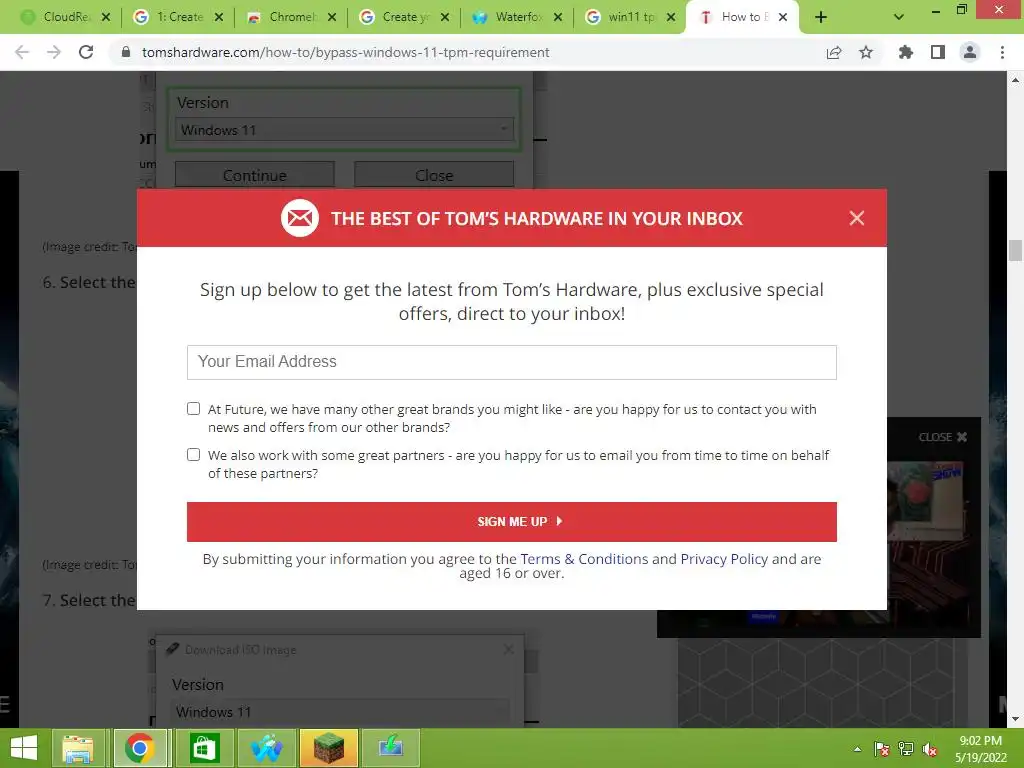The image size is (1024, 768).
Task: Toggle the Chrome side panel icon
Action: [938, 52]
